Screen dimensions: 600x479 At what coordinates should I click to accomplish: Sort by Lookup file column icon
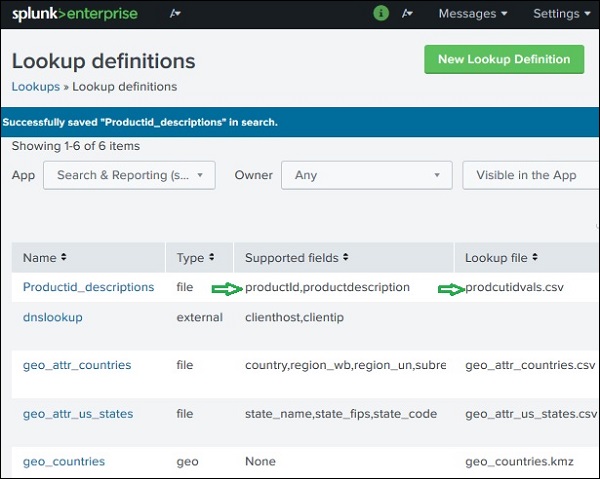point(535,258)
